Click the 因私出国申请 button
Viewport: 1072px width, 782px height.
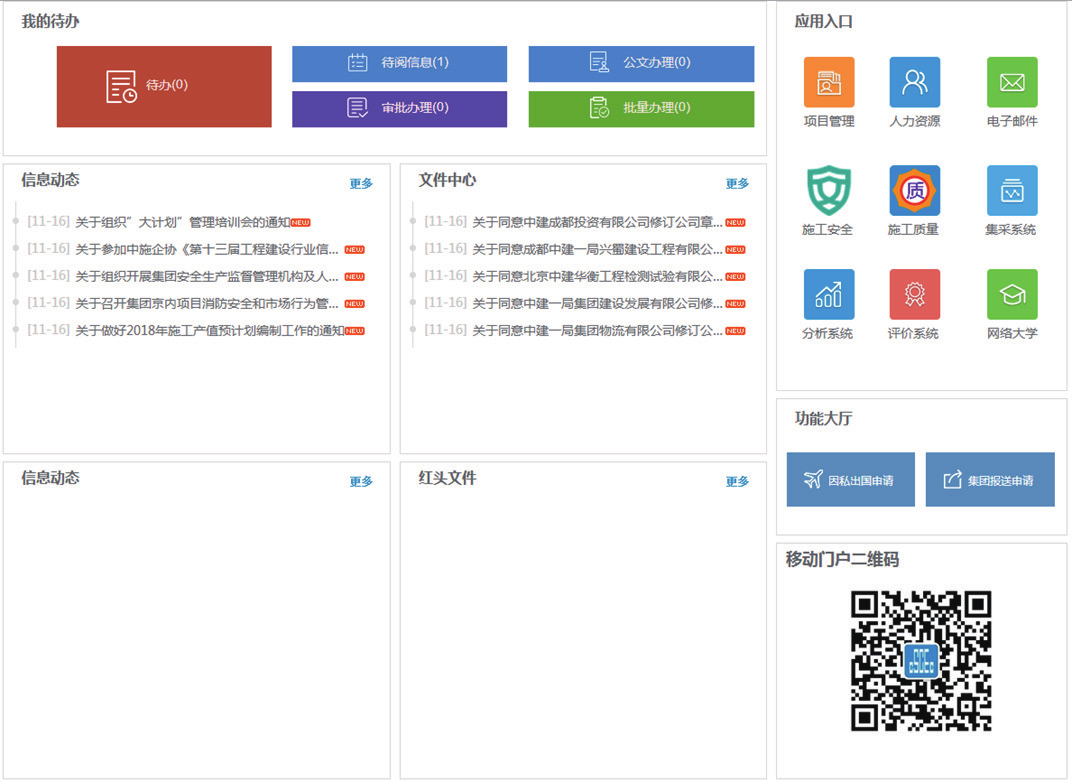point(850,480)
